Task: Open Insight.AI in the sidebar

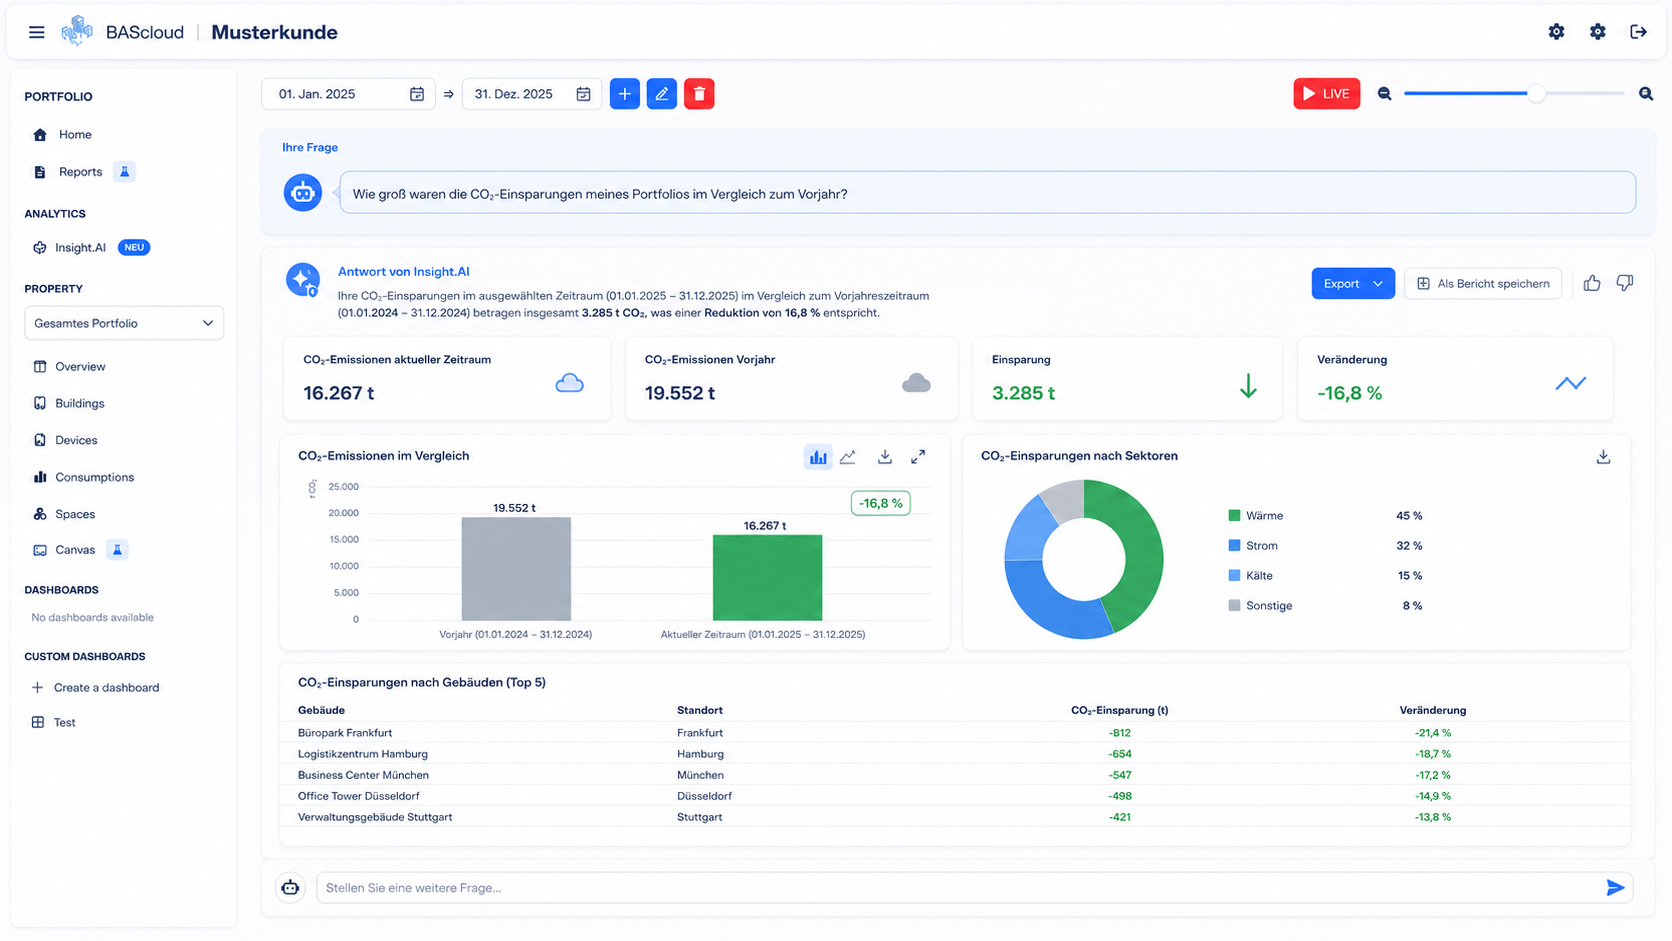Action: tap(81, 248)
